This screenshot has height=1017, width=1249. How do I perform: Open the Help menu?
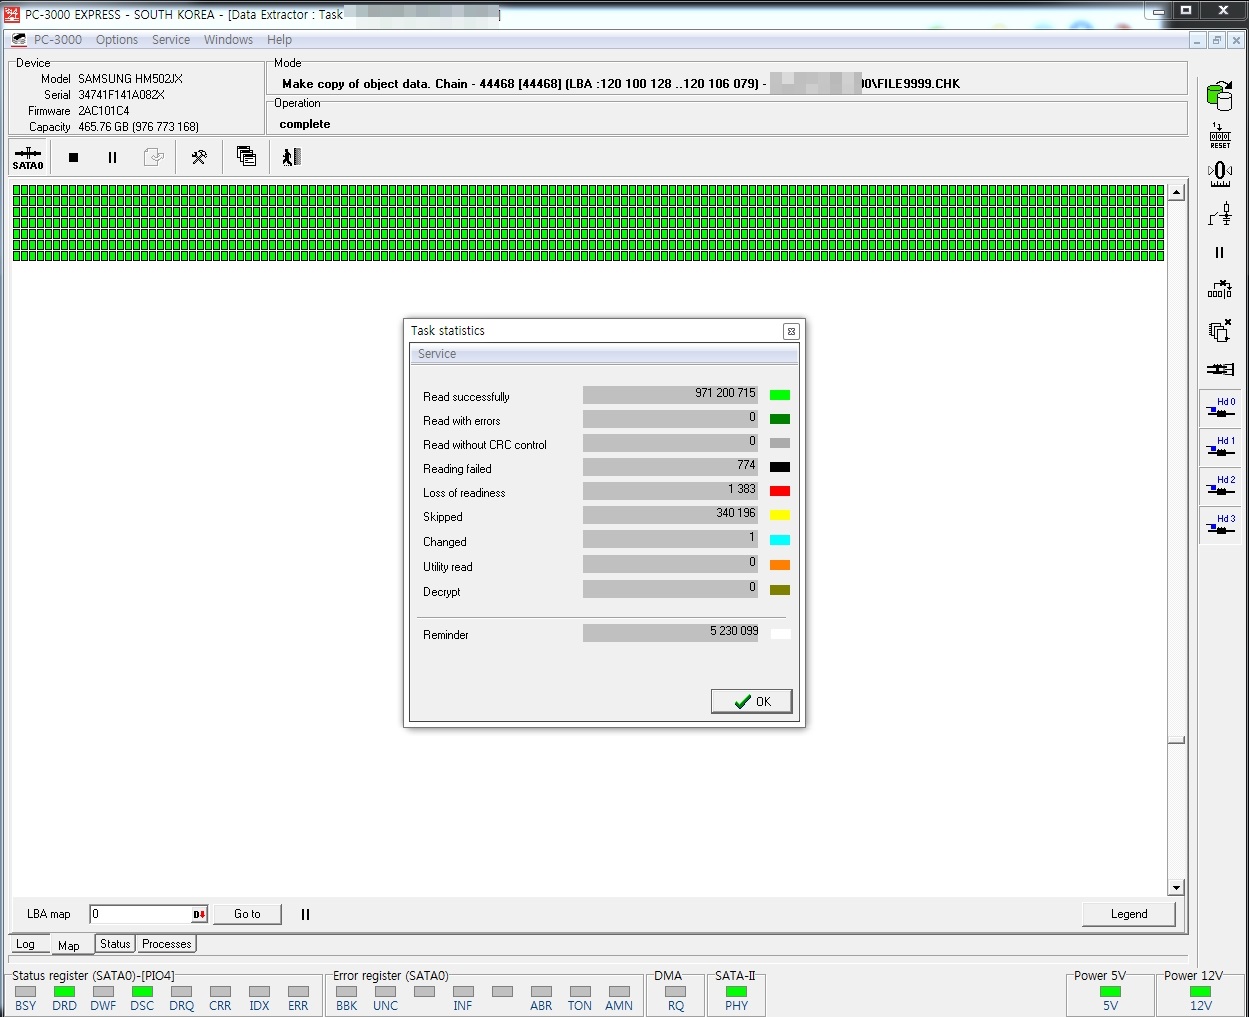click(279, 40)
